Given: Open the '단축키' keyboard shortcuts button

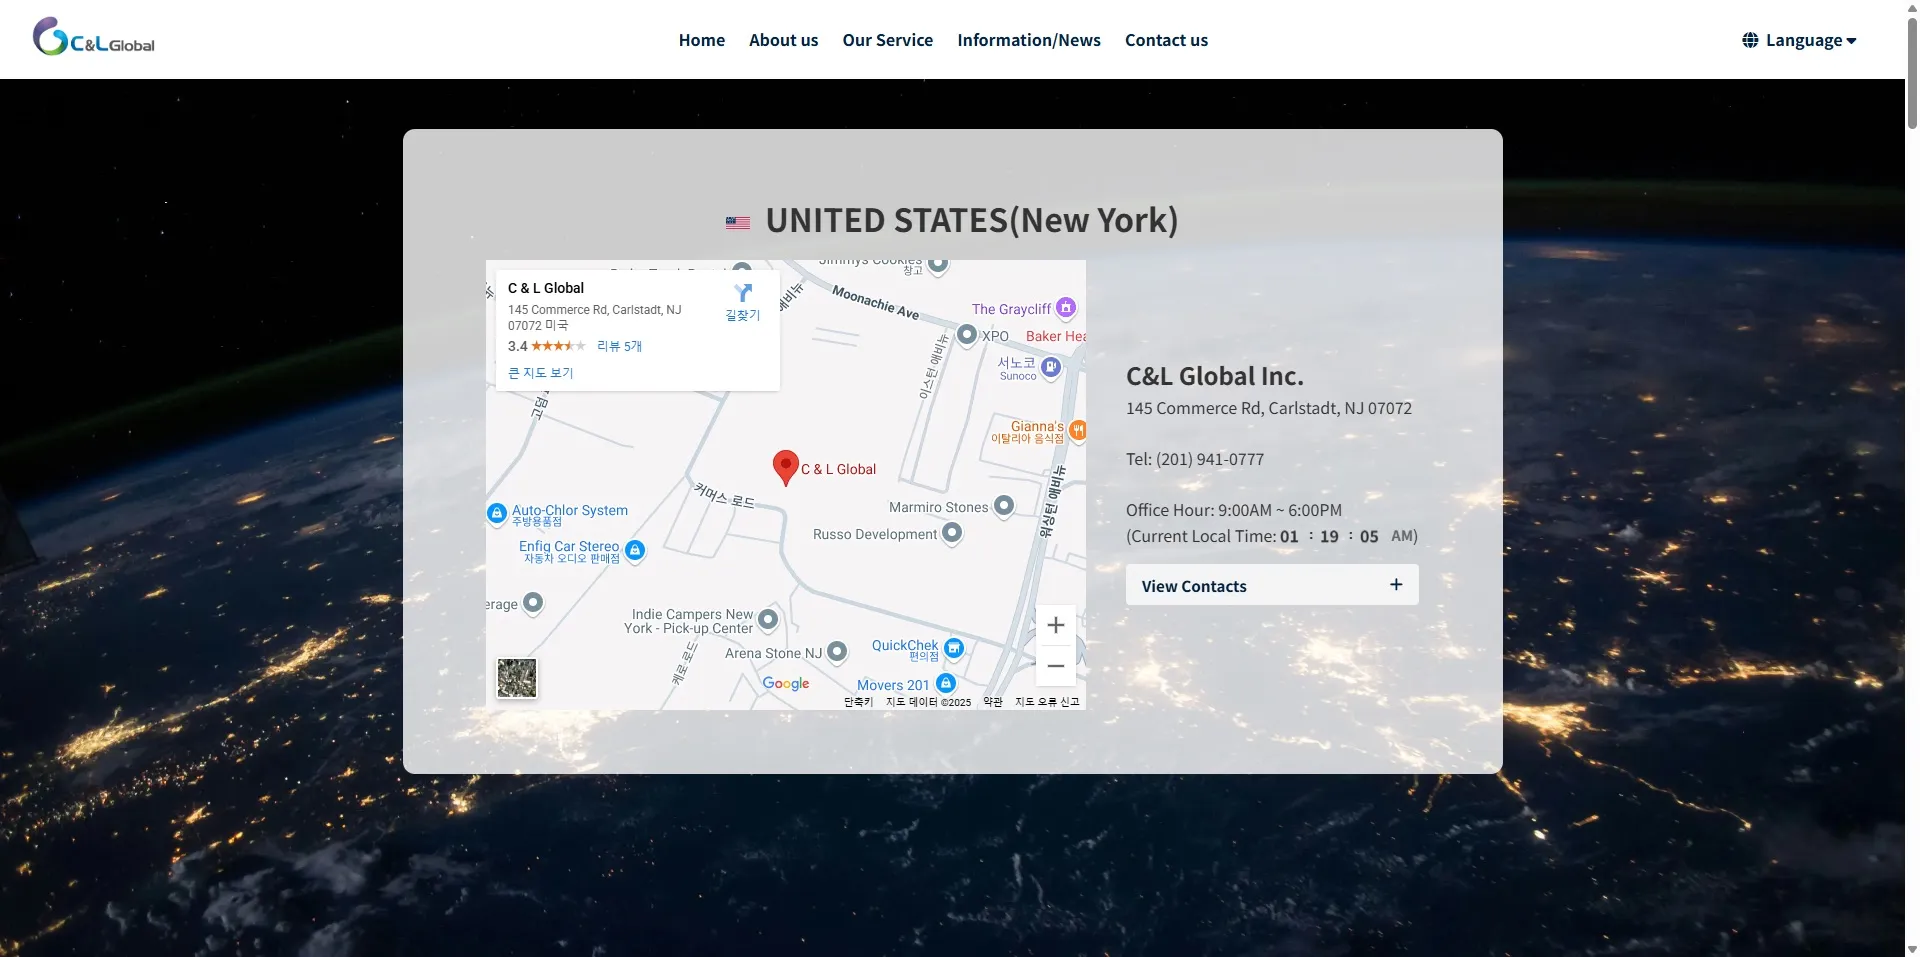Looking at the screenshot, I should (858, 702).
